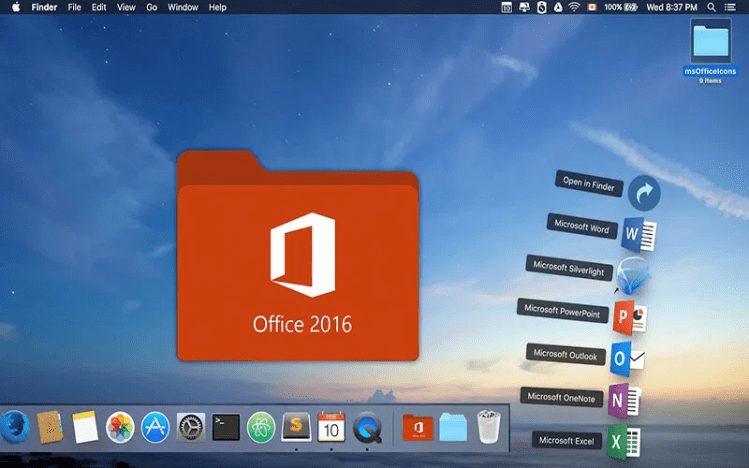Launch the Atom editor in Dock
The width and height of the screenshot is (749, 468).
[x=261, y=428]
